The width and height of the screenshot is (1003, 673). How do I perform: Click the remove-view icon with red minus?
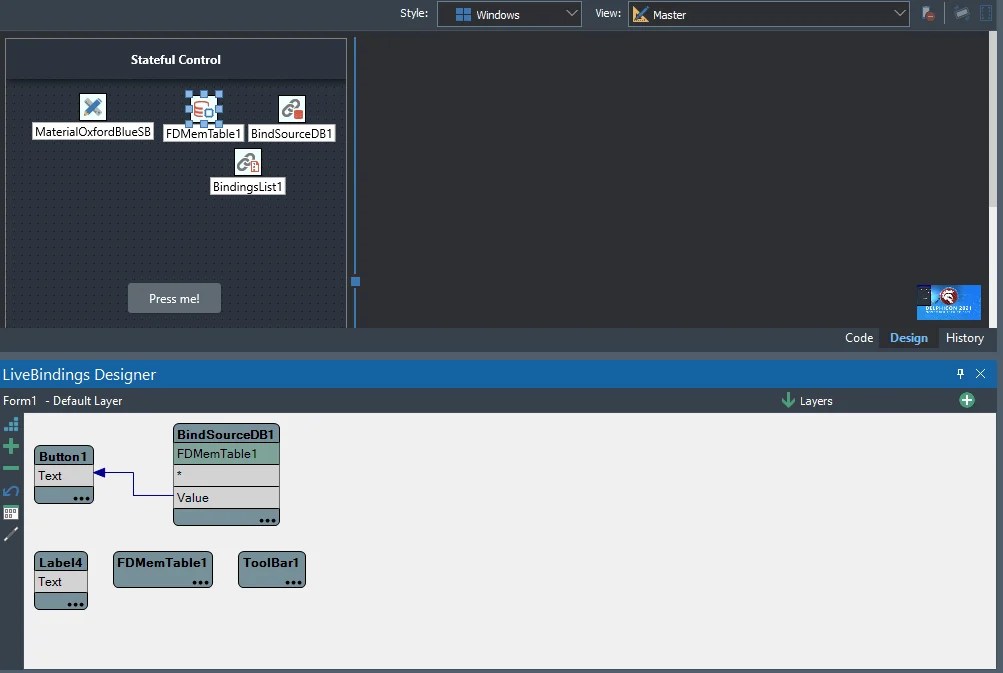point(928,13)
